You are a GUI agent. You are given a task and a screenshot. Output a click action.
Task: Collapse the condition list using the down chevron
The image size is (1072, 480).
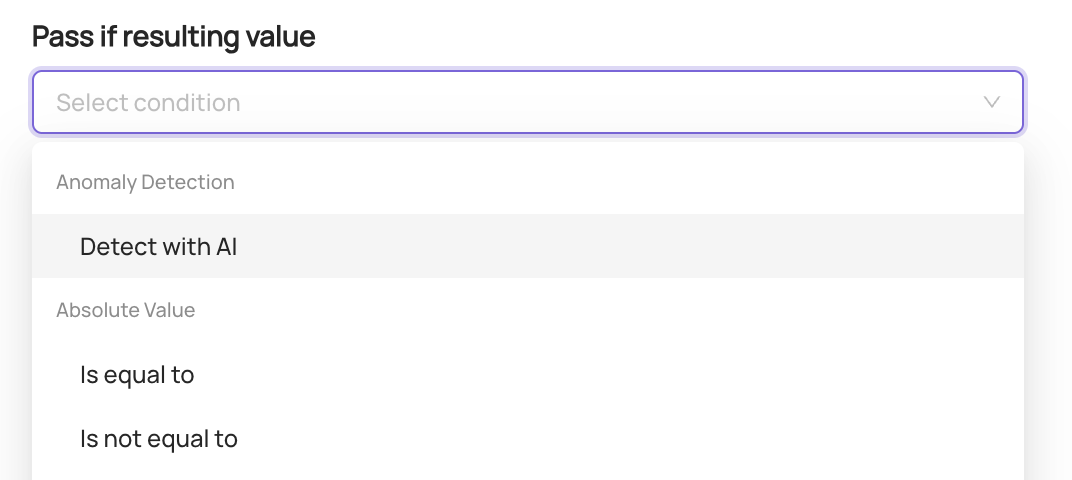point(991,102)
